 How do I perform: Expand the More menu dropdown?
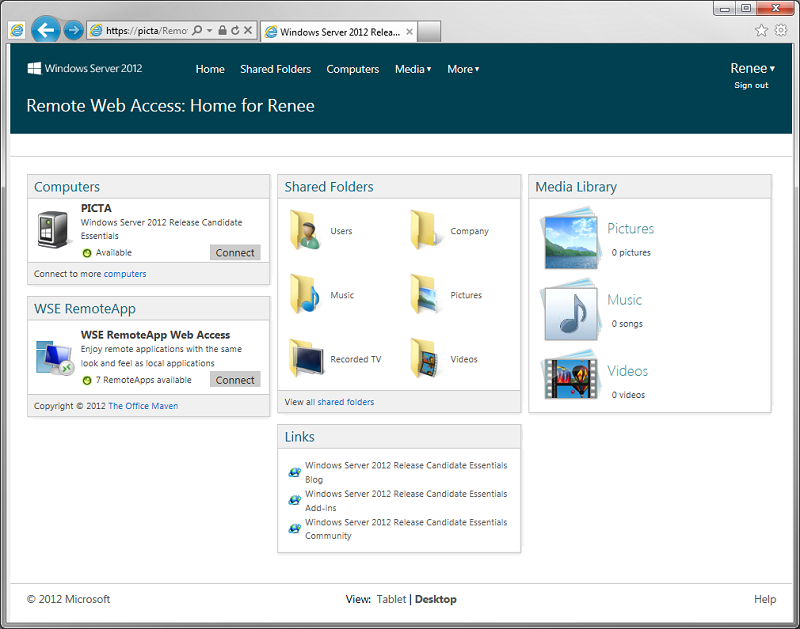(463, 69)
